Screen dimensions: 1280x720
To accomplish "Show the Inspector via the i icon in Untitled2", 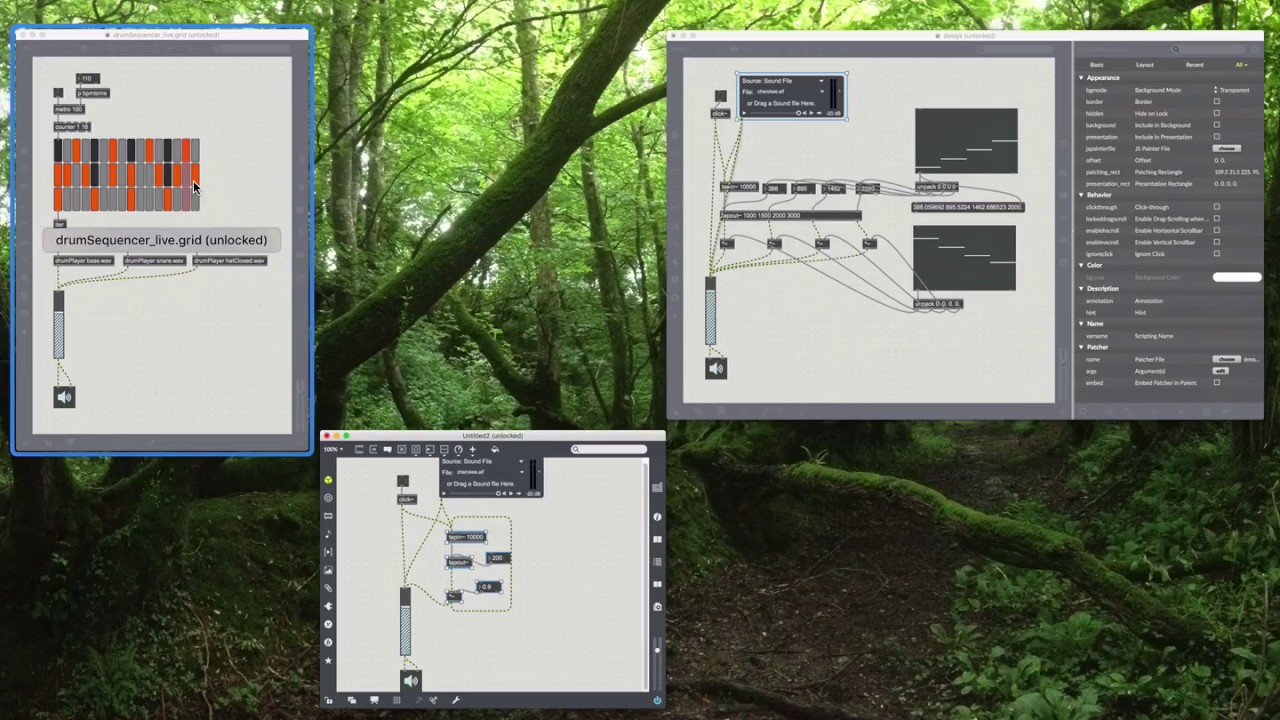I will click(657, 517).
